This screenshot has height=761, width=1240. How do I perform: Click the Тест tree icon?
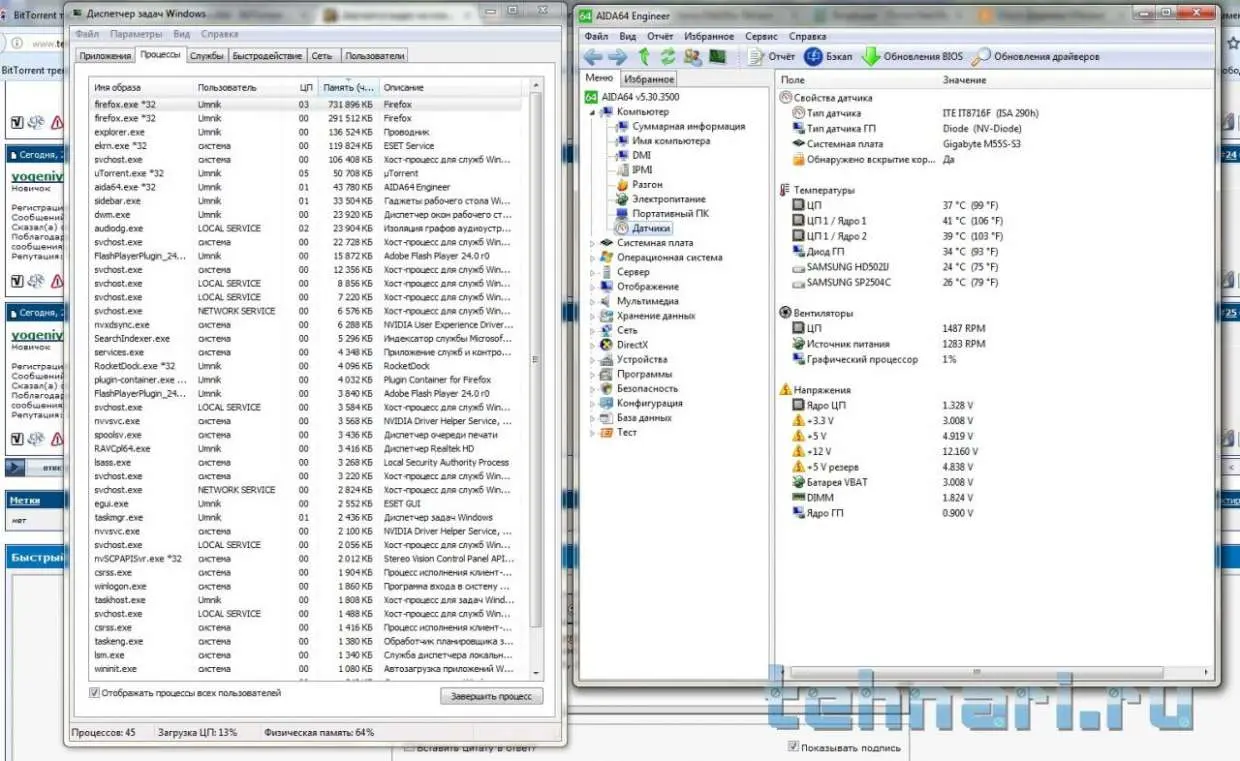coord(608,432)
